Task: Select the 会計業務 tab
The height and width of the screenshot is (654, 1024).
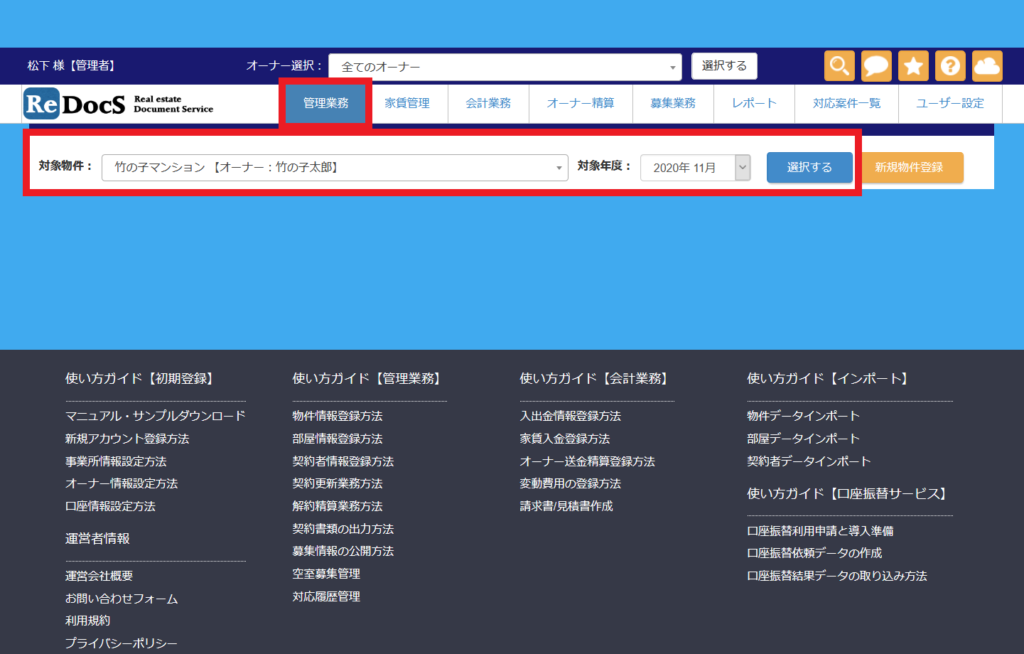Action: 488,103
